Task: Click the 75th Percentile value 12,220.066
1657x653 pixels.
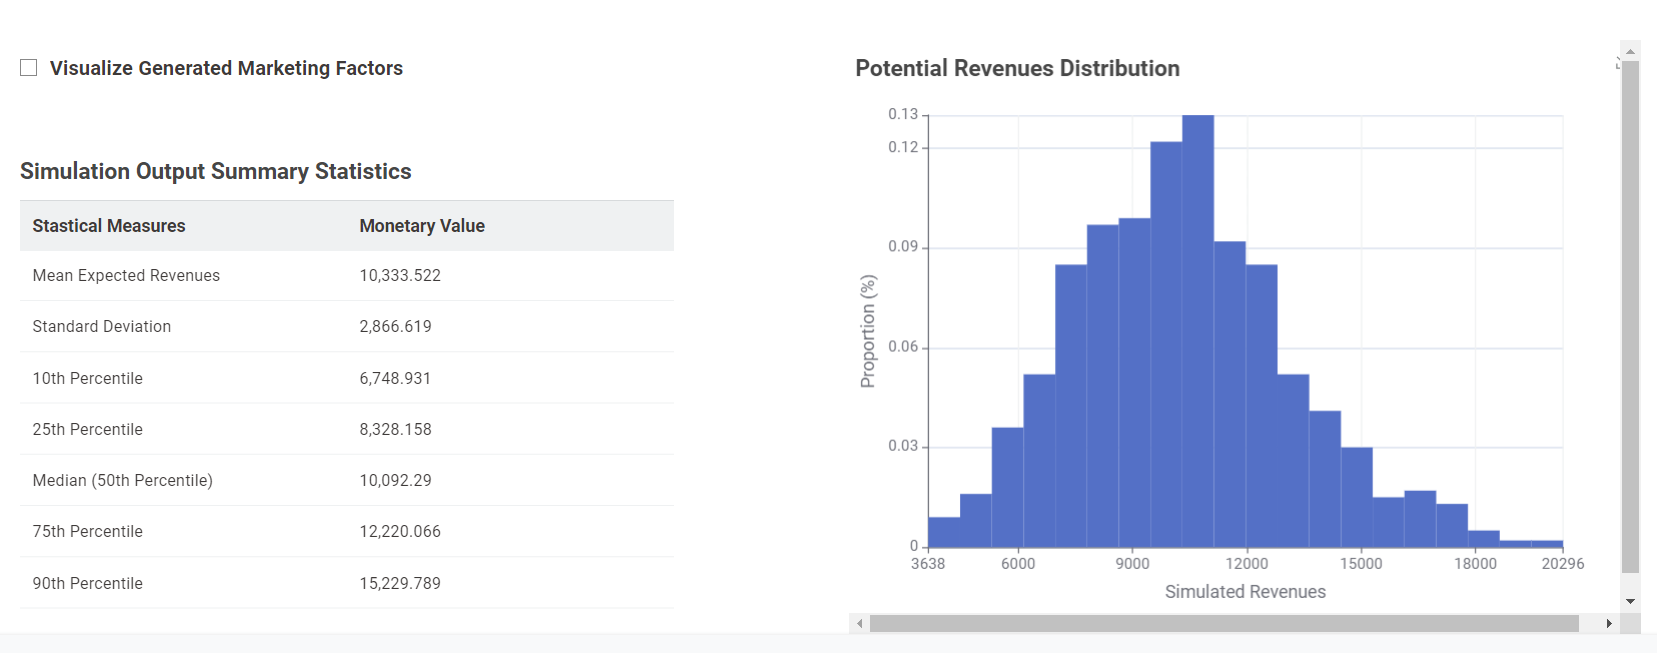Action: coord(400,532)
